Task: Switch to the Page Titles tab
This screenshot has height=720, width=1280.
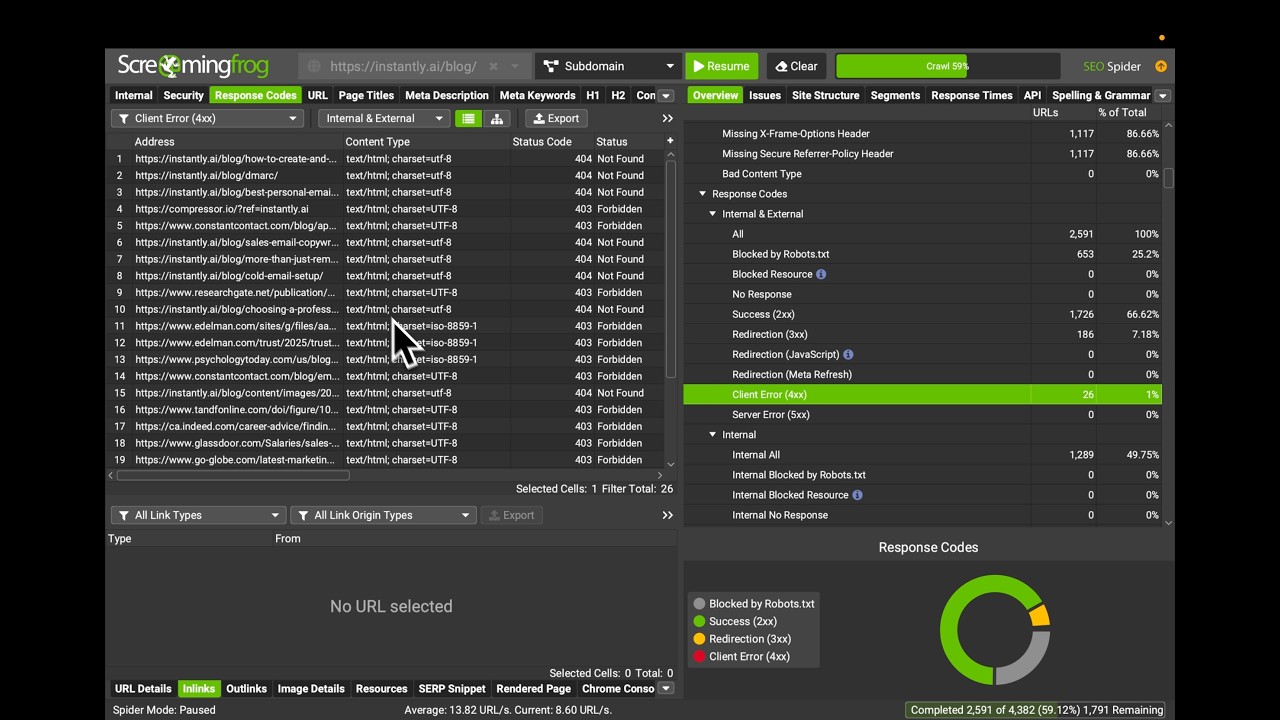Action: point(366,96)
